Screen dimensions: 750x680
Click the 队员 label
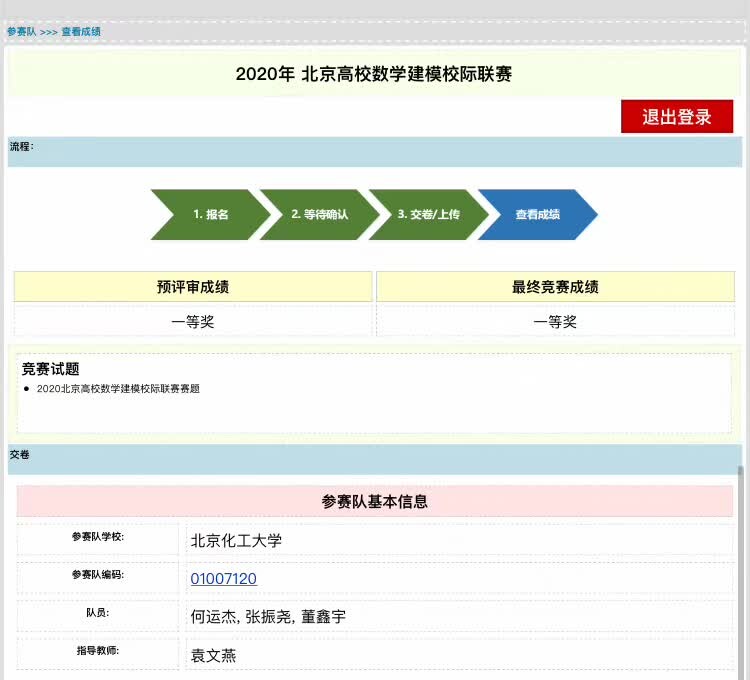[x=98, y=613]
